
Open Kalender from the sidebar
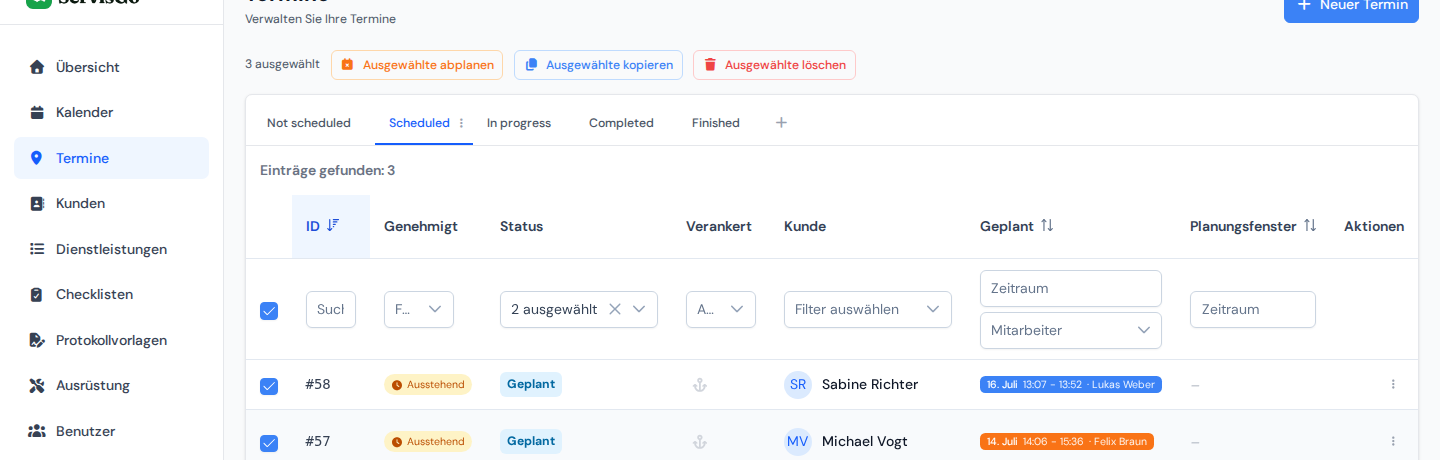coord(111,112)
